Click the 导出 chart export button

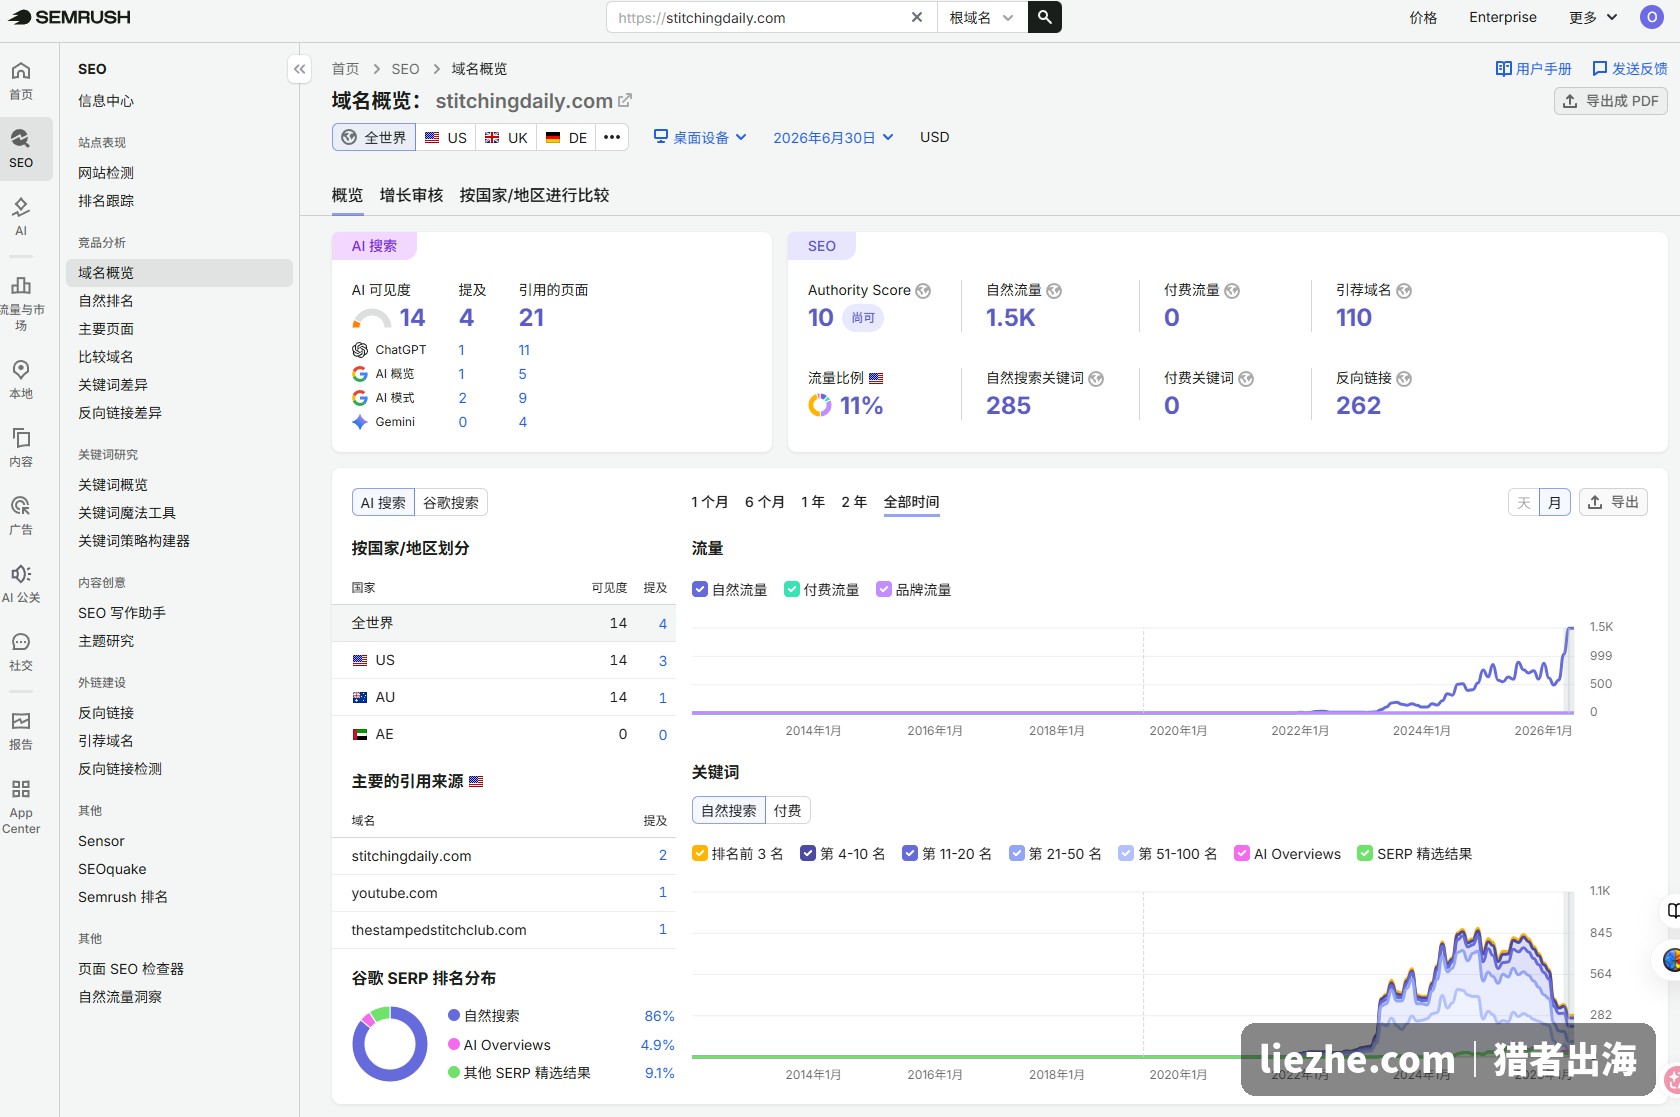tap(1613, 502)
